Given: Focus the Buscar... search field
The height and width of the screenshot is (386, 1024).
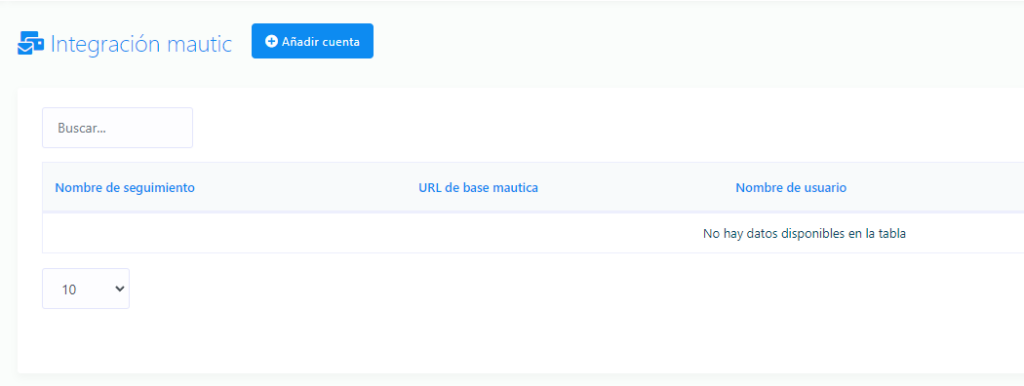Looking at the screenshot, I should 118,127.
